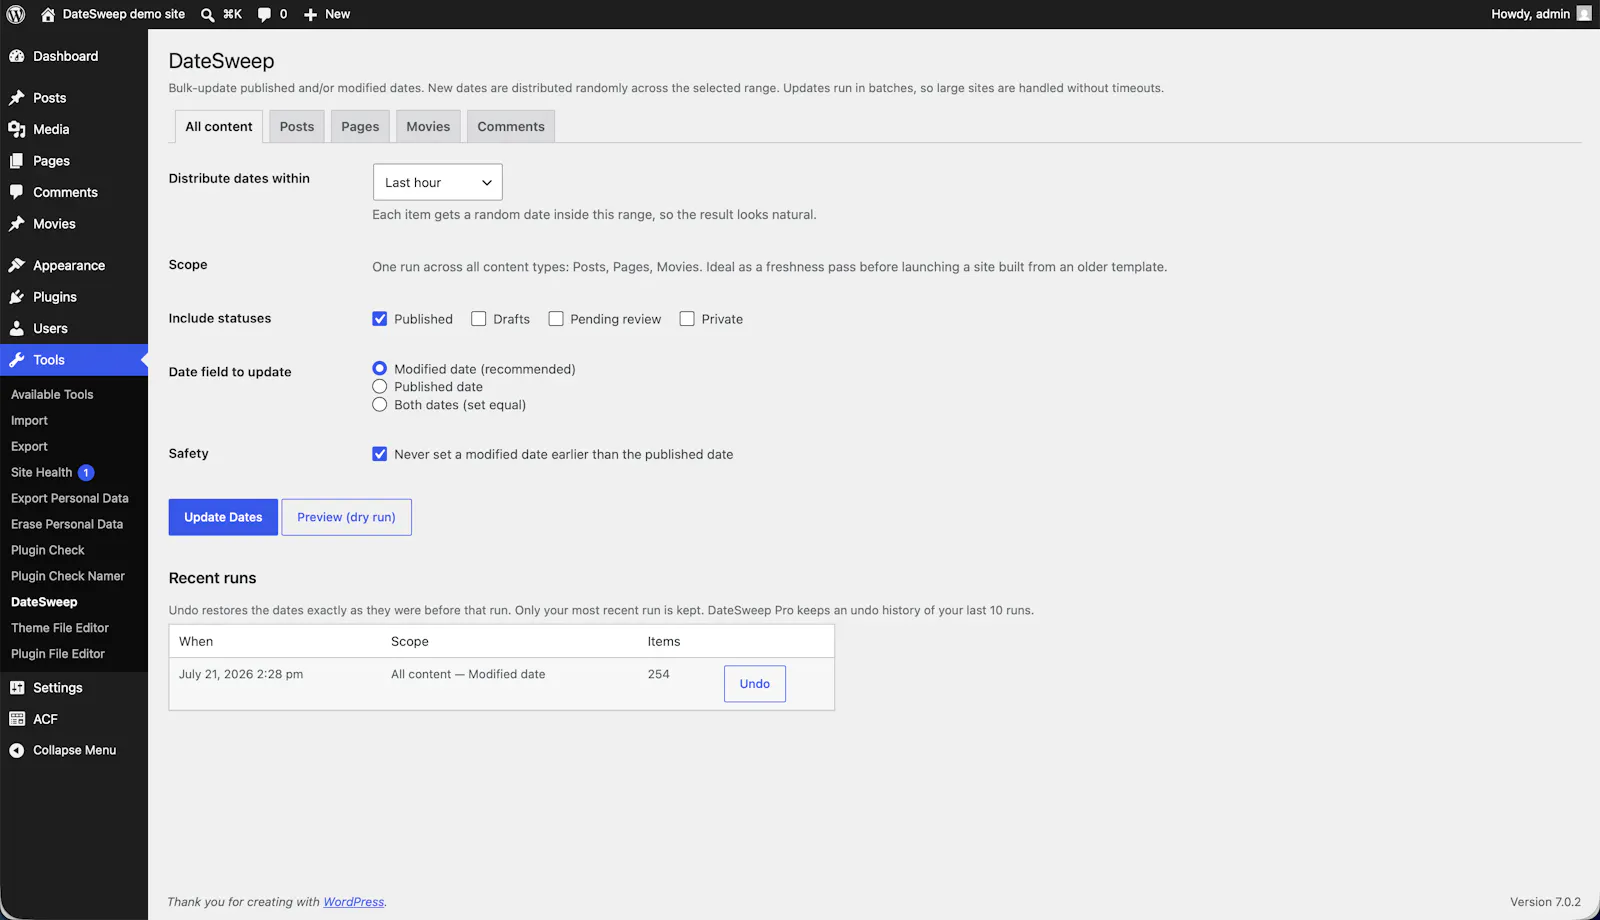Switch to the Pages tab
Image resolution: width=1600 pixels, height=920 pixels.
360,127
